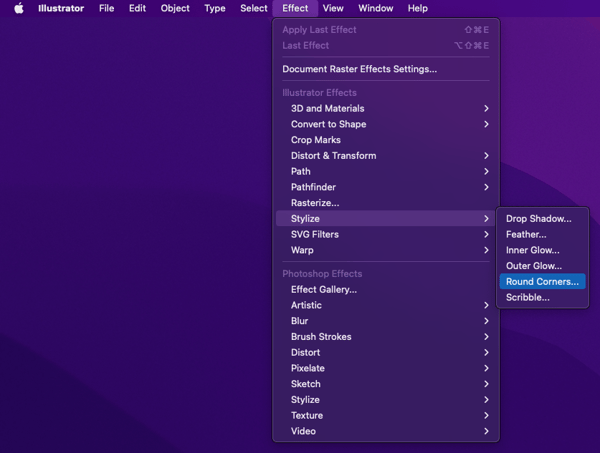Open the Help menu

point(417,8)
